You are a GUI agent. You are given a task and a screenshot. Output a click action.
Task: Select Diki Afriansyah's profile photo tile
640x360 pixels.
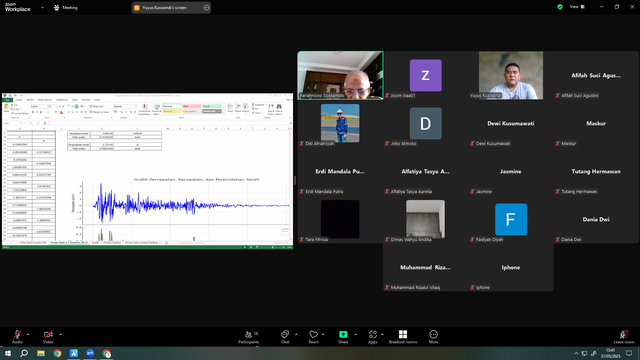(x=340, y=123)
